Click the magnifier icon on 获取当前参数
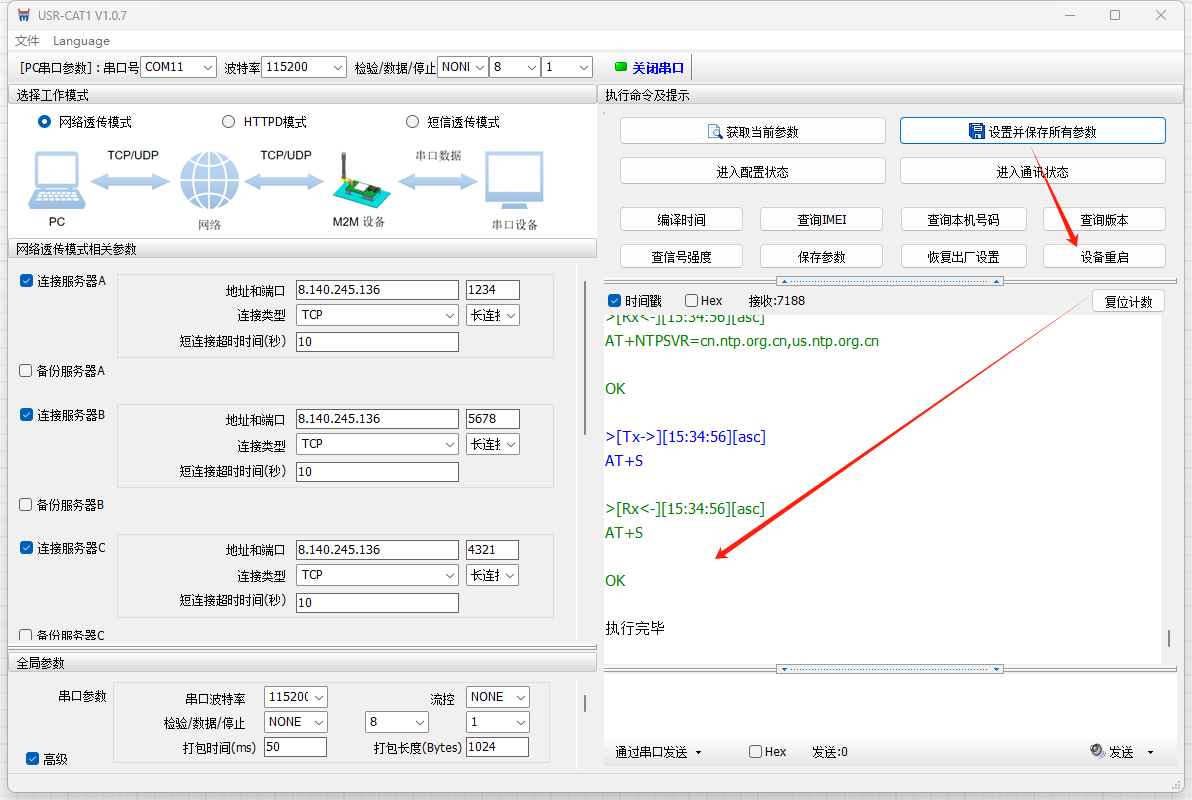 pos(714,131)
